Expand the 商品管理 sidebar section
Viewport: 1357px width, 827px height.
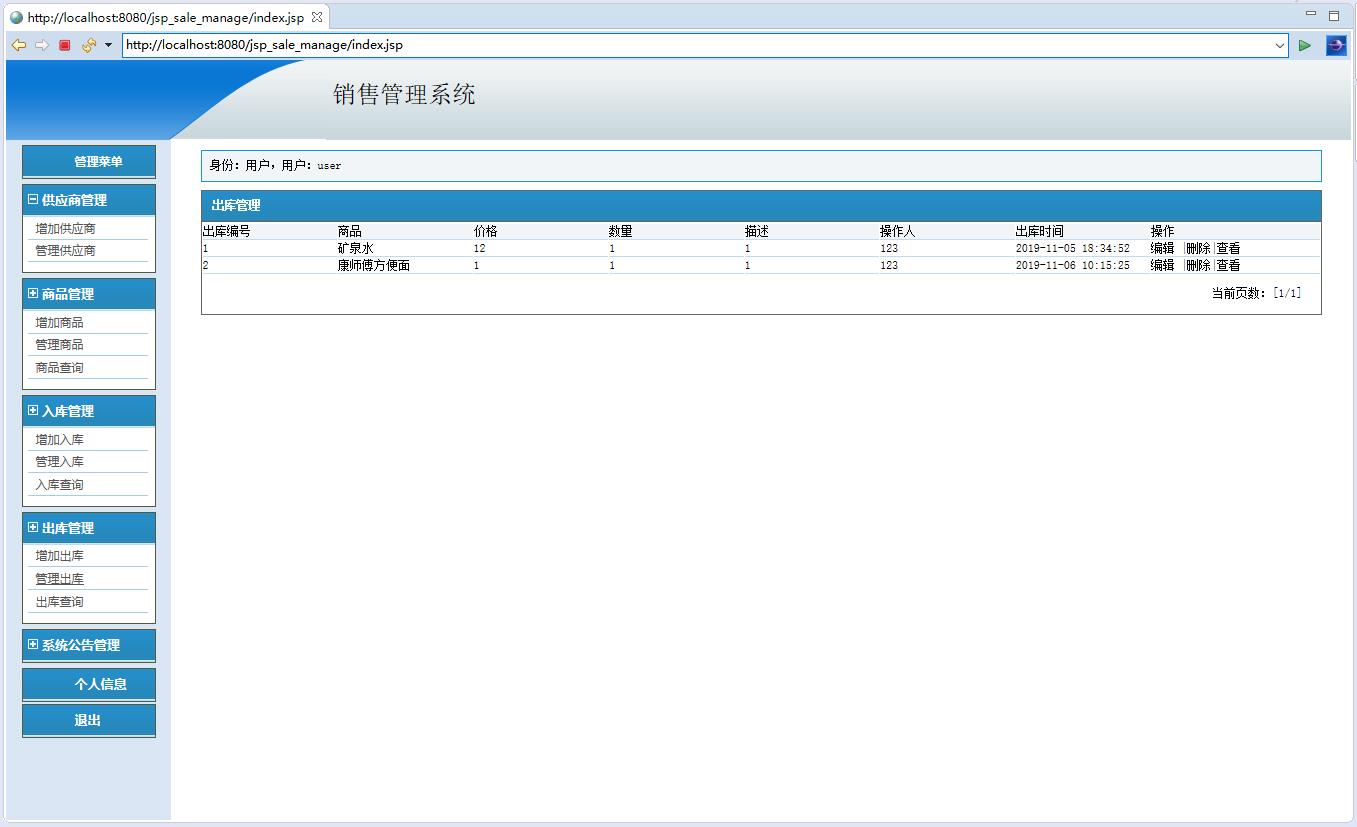(x=31, y=293)
